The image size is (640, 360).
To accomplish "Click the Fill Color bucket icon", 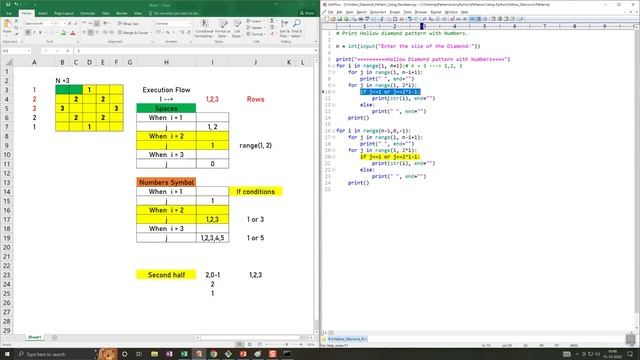I will (x=63, y=33).
